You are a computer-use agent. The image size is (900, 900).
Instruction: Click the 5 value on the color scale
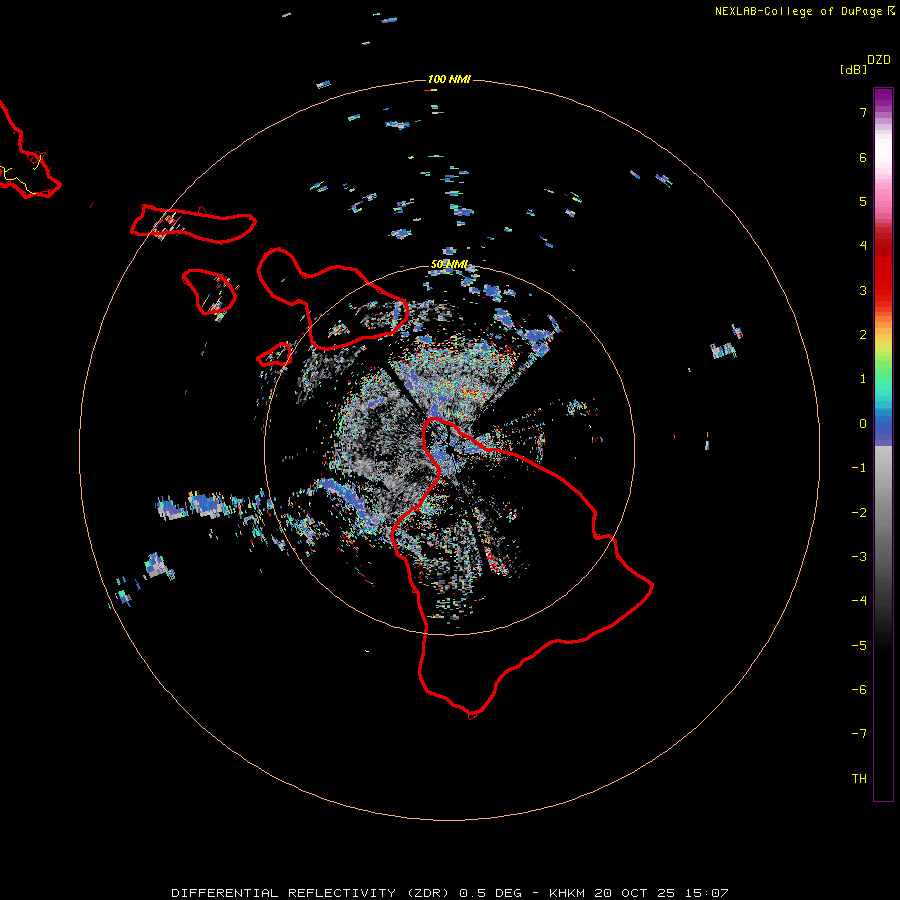[863, 201]
